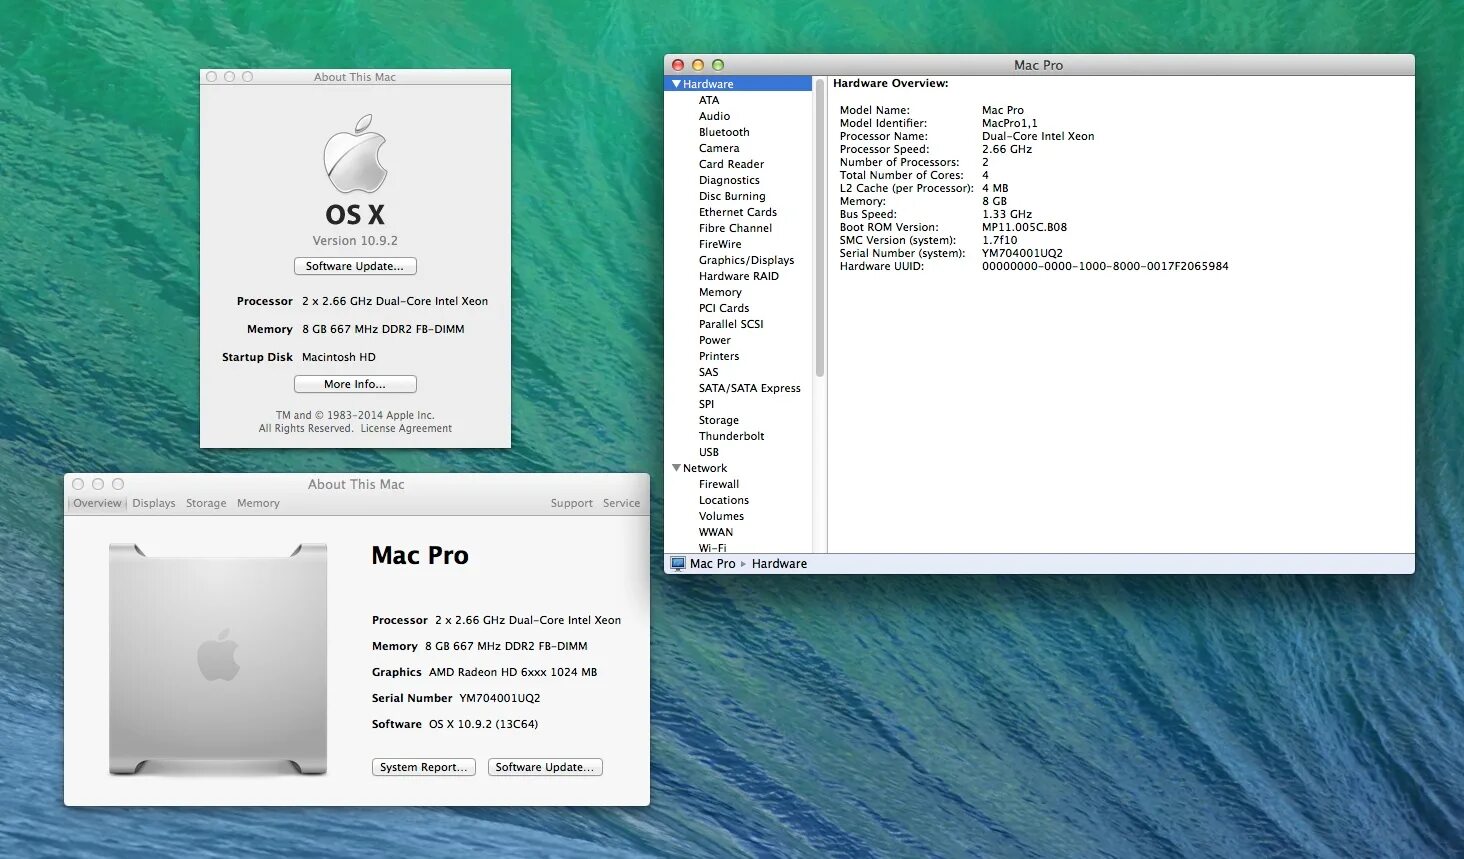Click the sidebar scrollbar in Mac Pro window
Viewport: 1464px width, 859px height.
coord(820,227)
